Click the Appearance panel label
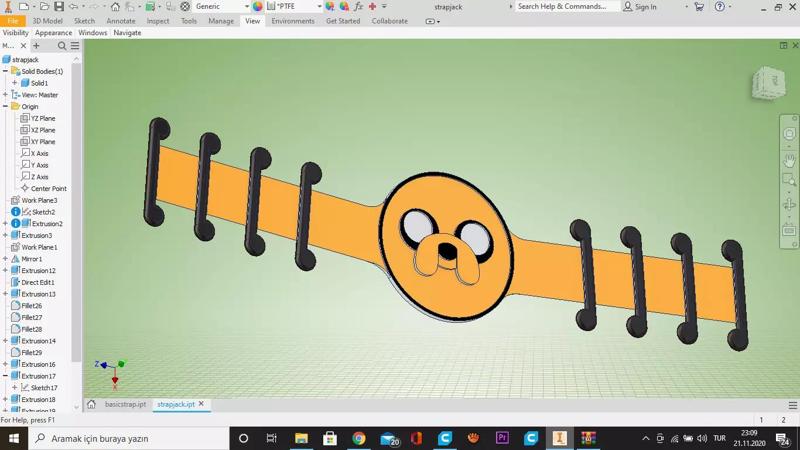The image size is (800, 450). 54,33
